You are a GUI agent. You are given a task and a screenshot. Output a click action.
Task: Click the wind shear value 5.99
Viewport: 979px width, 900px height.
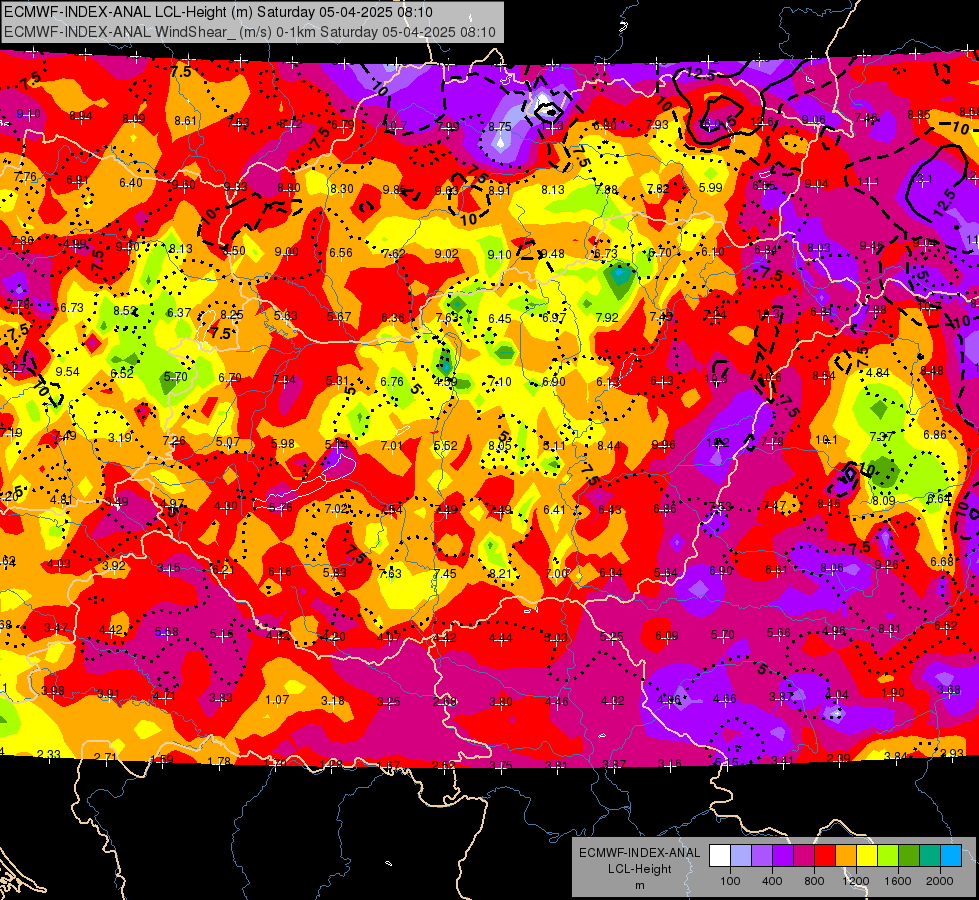click(711, 187)
